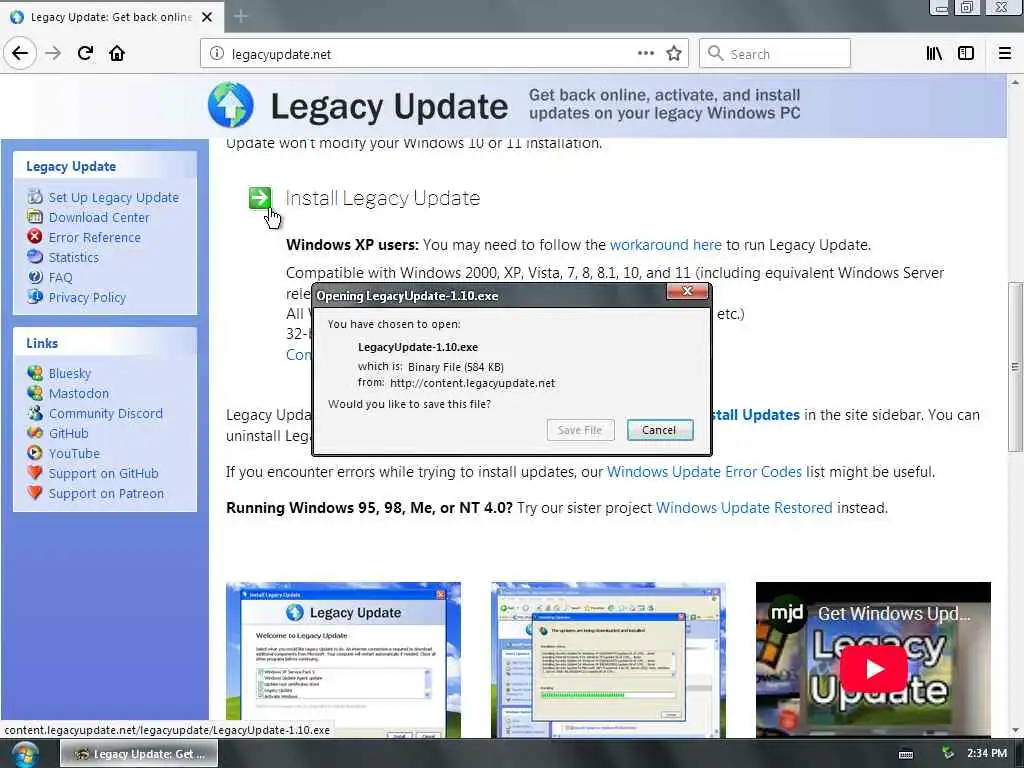Image resolution: width=1024 pixels, height=768 pixels.
Task: Click the GitHub link icon
Action: tap(35, 432)
